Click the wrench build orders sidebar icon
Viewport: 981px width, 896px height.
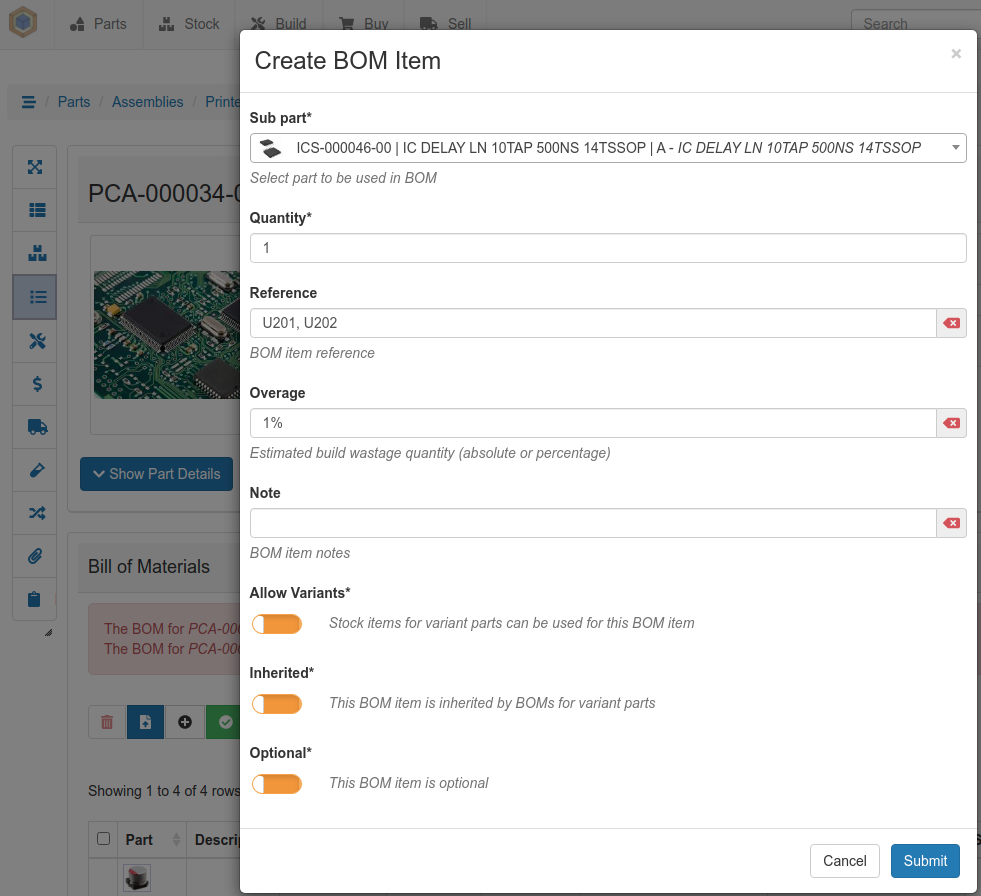coord(36,341)
